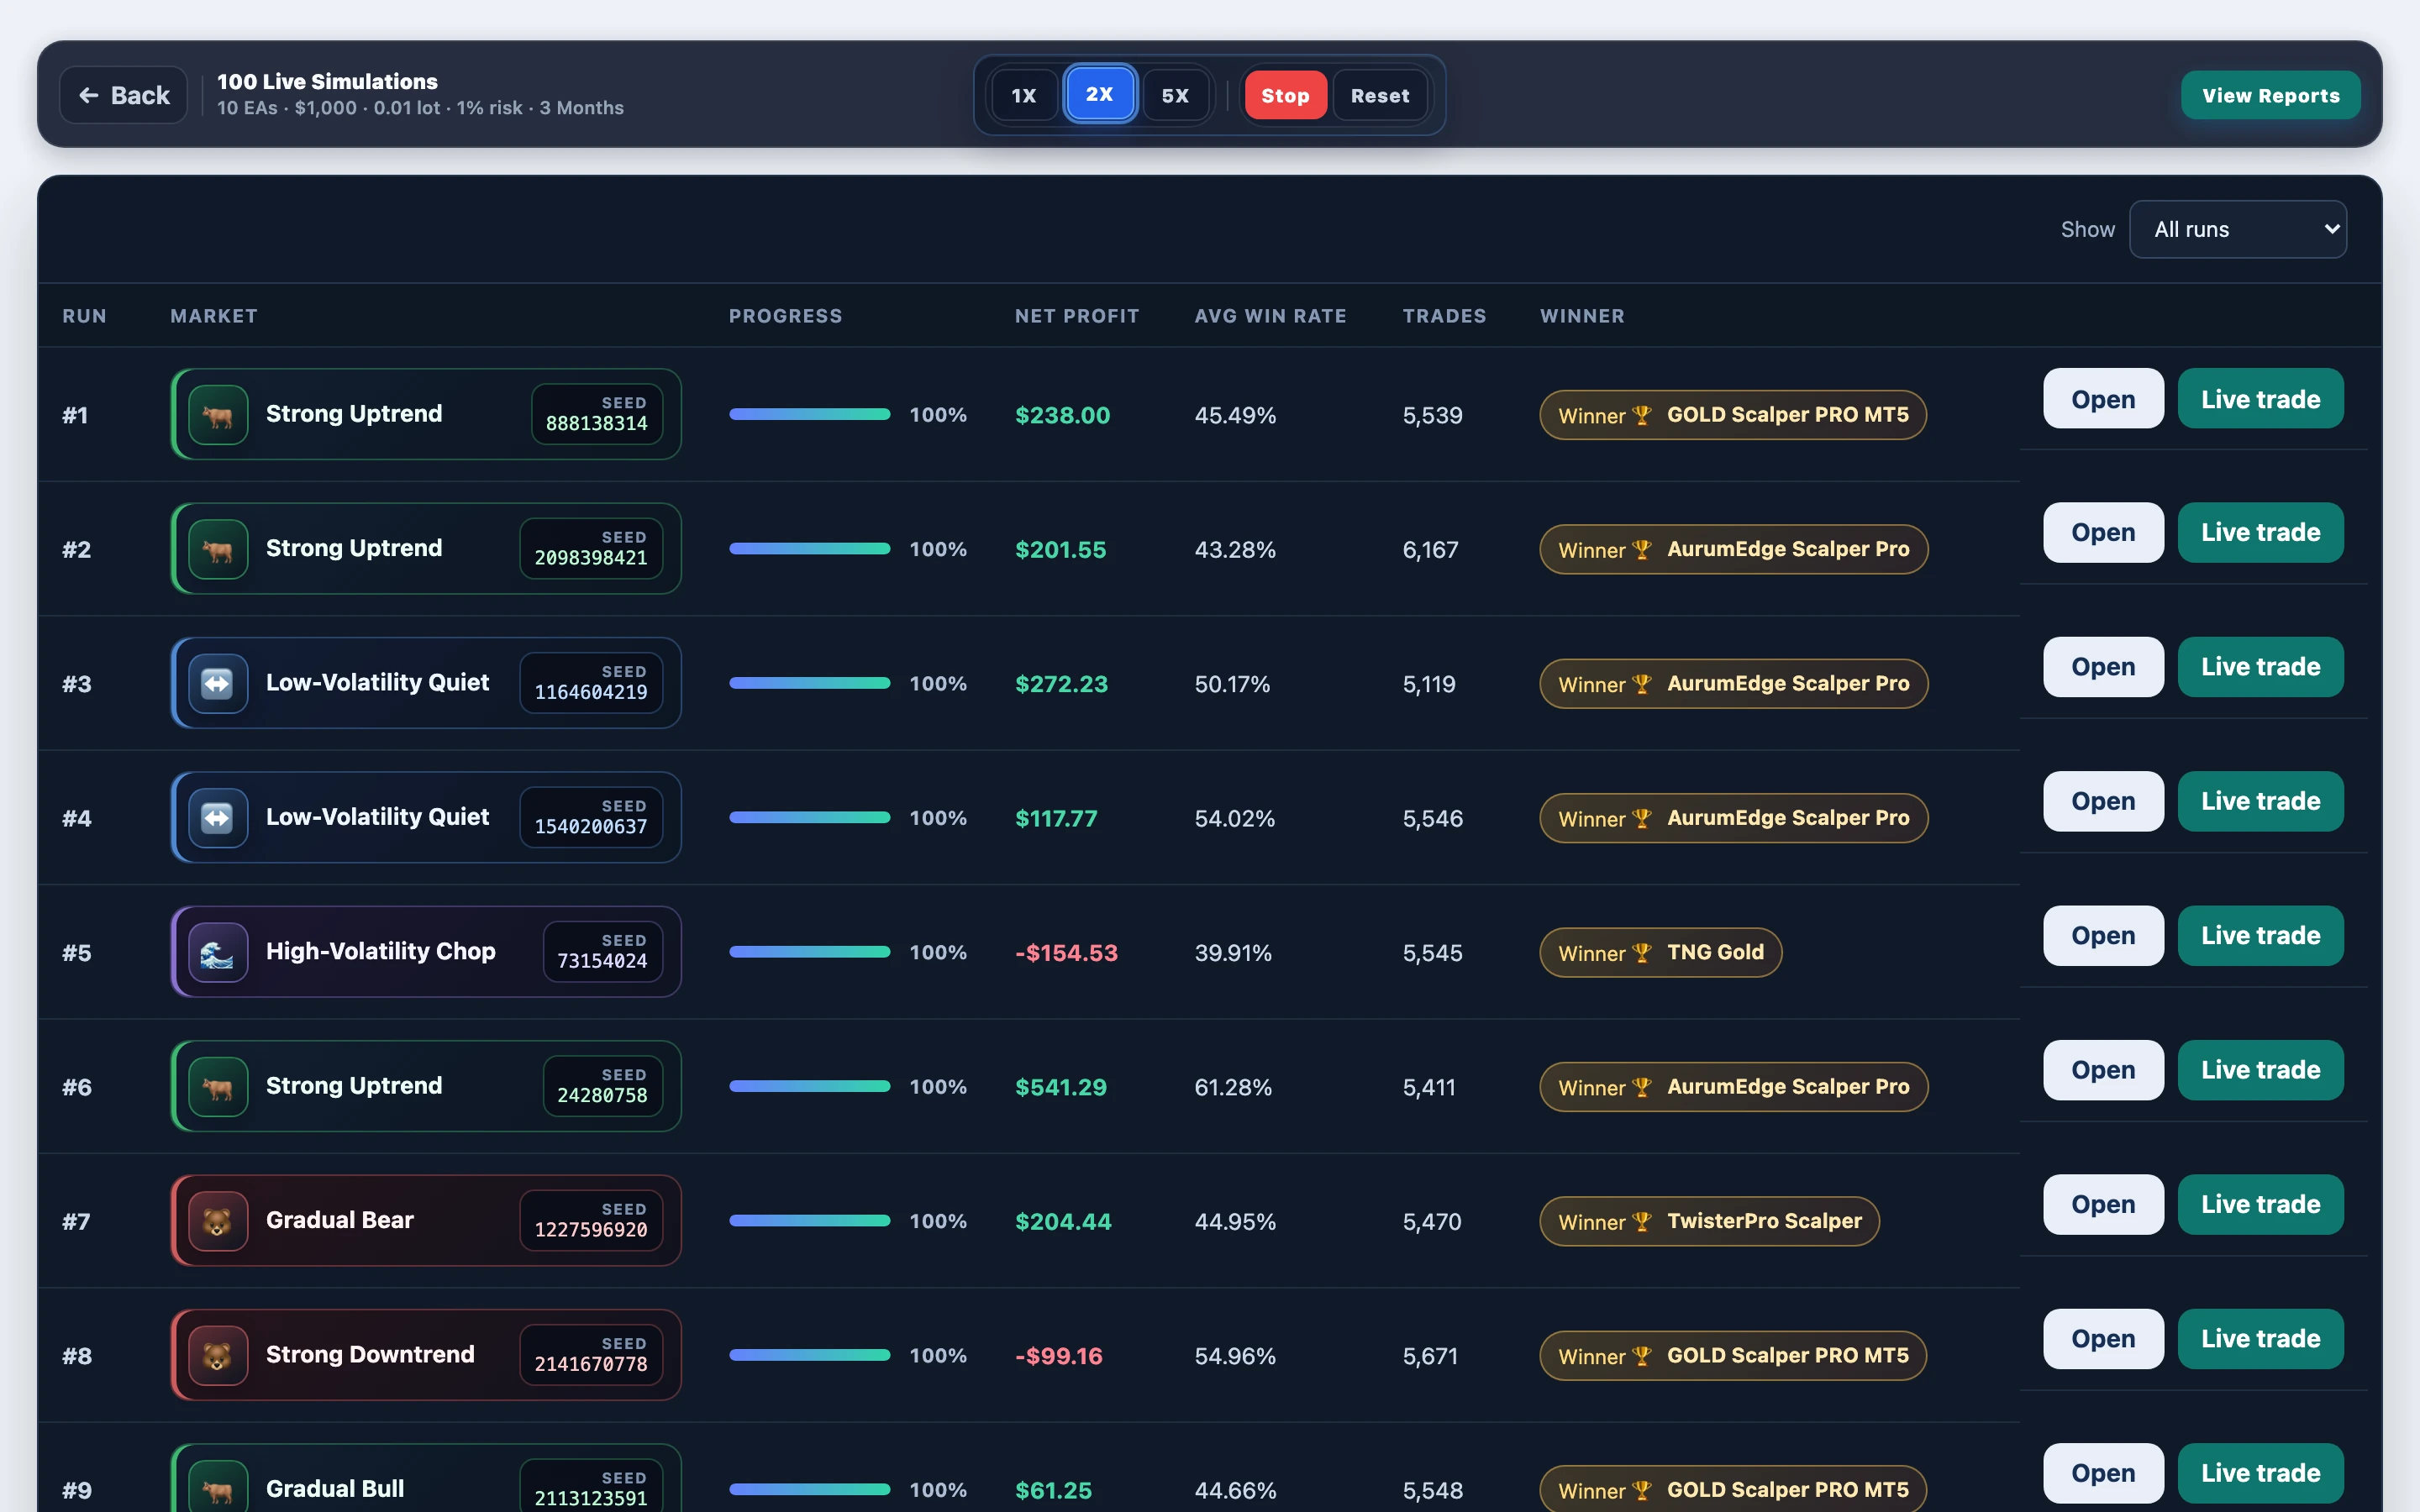Screen dimensions: 2420x1512
Task: Click the bear icon for Gradual Bear
Action: [x=218, y=1221]
